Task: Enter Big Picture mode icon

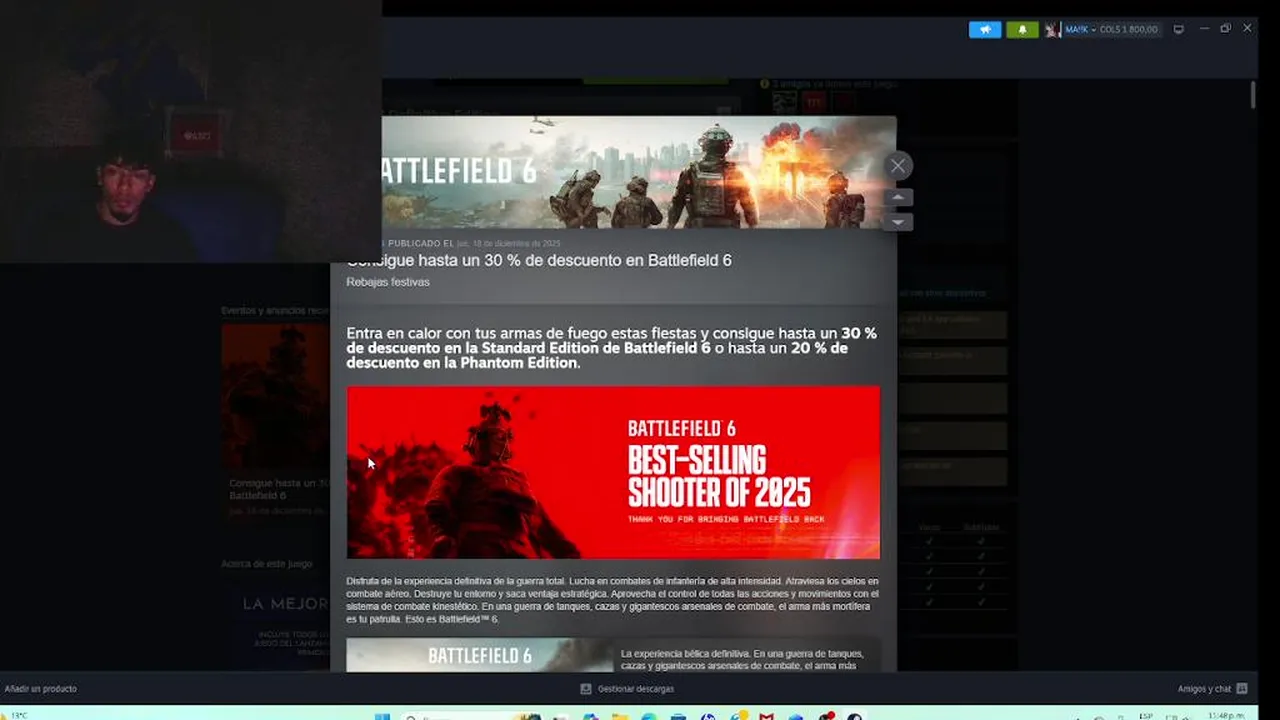Action: [1178, 29]
